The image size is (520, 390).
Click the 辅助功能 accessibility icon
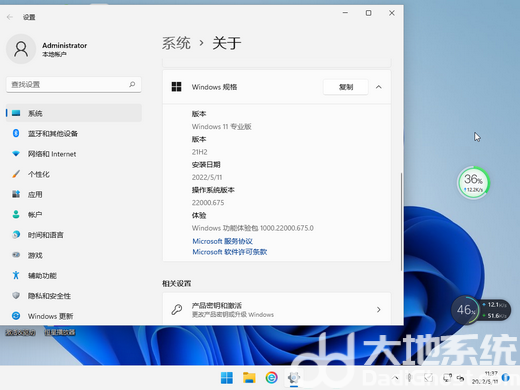(16, 275)
